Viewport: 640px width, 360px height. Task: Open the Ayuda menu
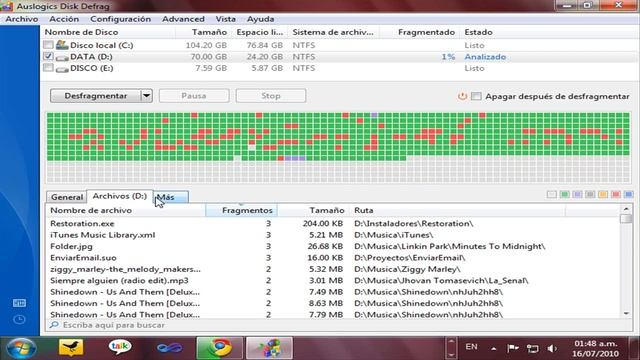pyautogui.click(x=260, y=19)
